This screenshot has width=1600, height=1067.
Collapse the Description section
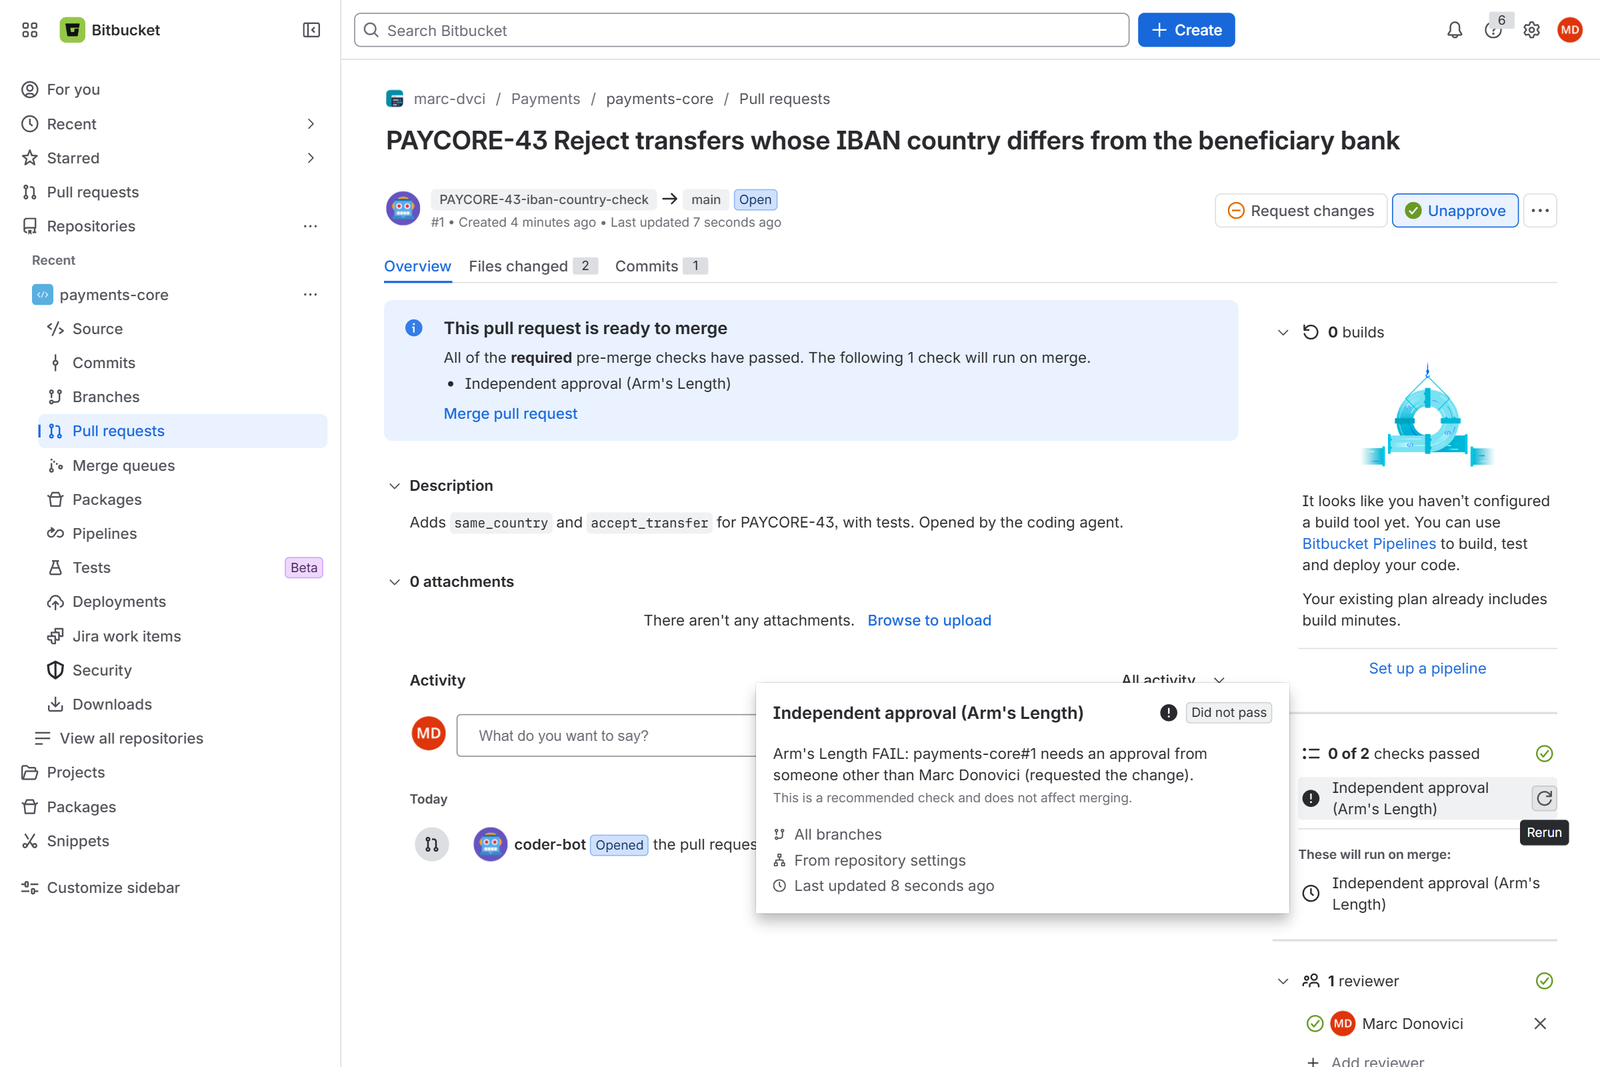(394, 486)
